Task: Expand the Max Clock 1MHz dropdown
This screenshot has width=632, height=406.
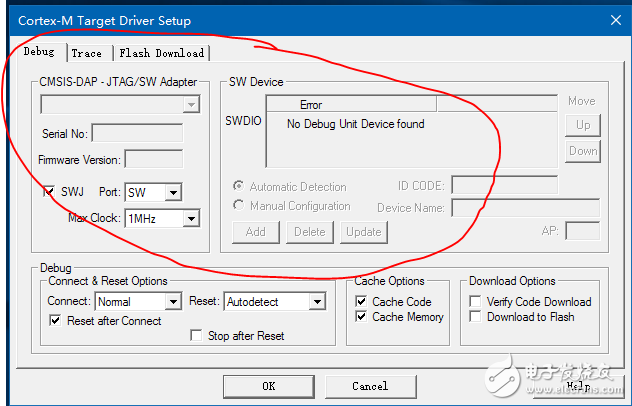Action: 162,219
